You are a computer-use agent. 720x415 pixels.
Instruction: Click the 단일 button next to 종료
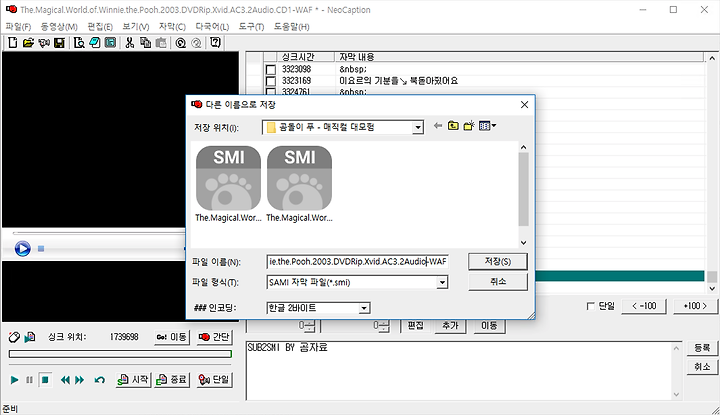point(214,380)
